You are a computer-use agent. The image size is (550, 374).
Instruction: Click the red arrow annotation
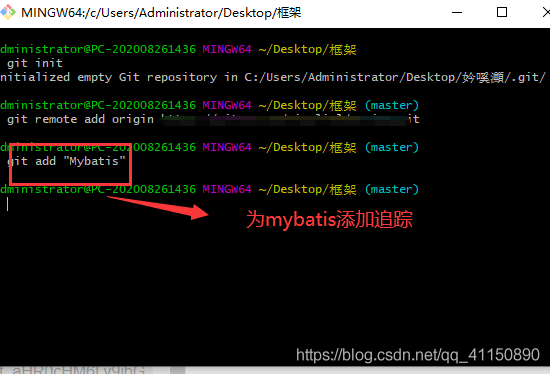158,208
